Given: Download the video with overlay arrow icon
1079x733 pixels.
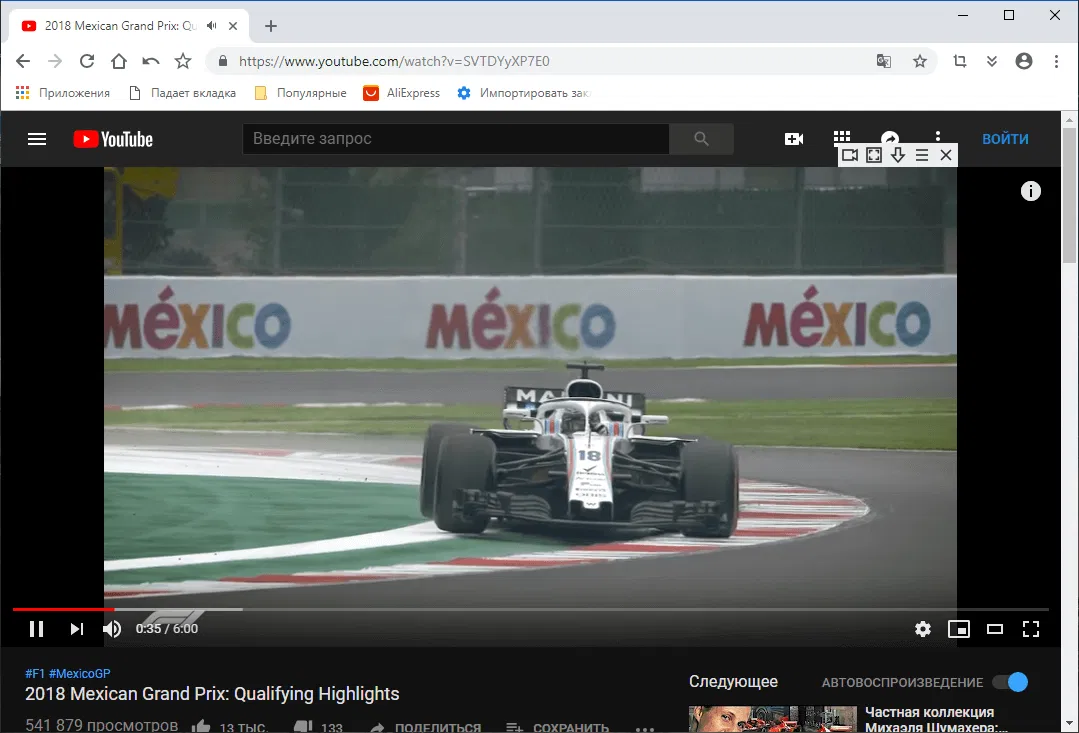Looking at the screenshot, I should coord(898,155).
